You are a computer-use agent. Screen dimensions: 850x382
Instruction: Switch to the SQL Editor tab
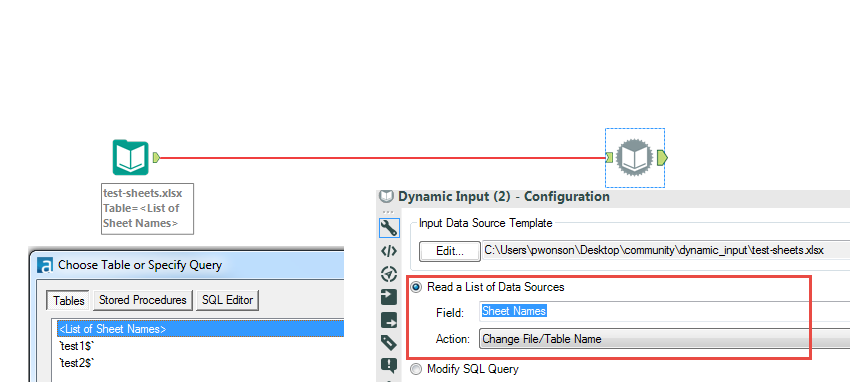point(228,300)
